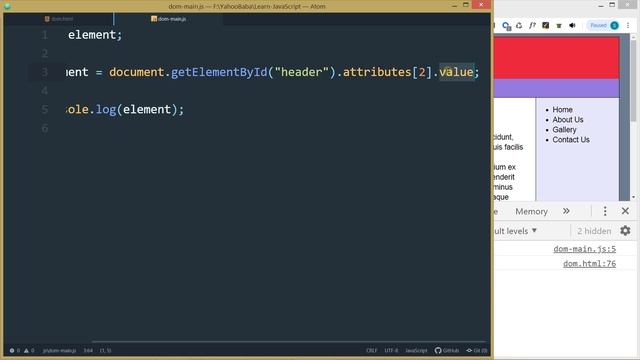Image resolution: width=640 pixels, height=360 pixels.
Task: Click the Atom horizontal scrollbar
Action: 289,341
